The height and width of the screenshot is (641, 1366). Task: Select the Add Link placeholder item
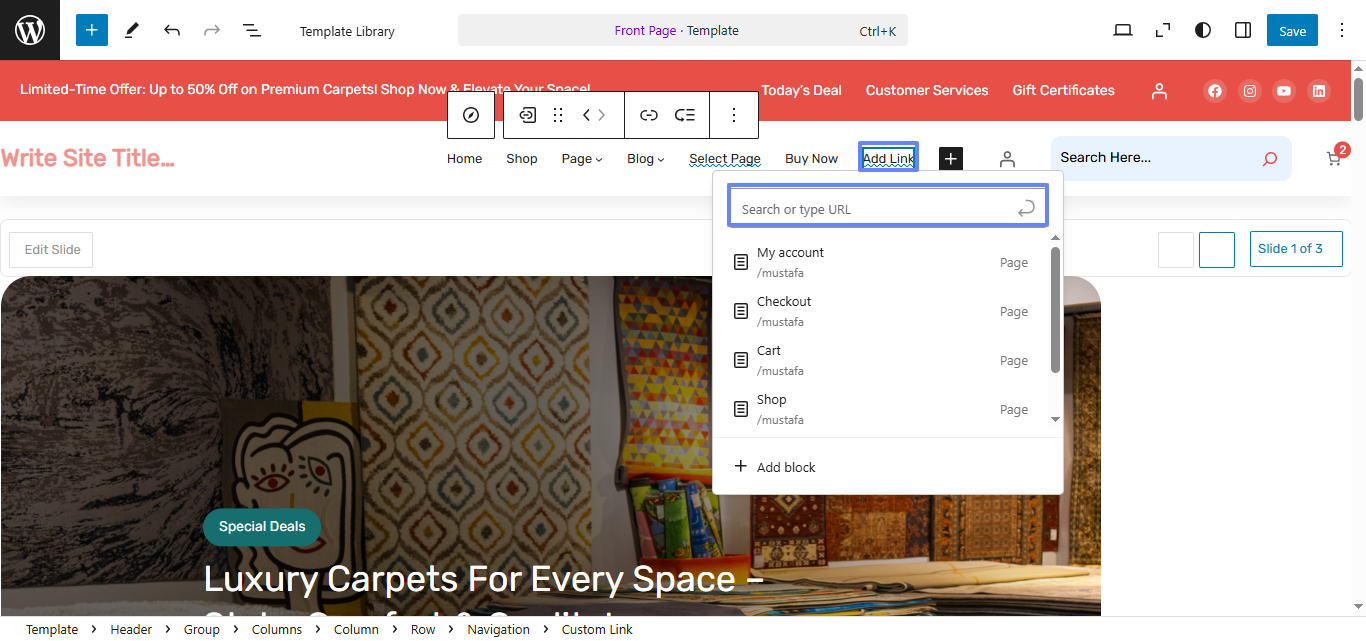(889, 158)
